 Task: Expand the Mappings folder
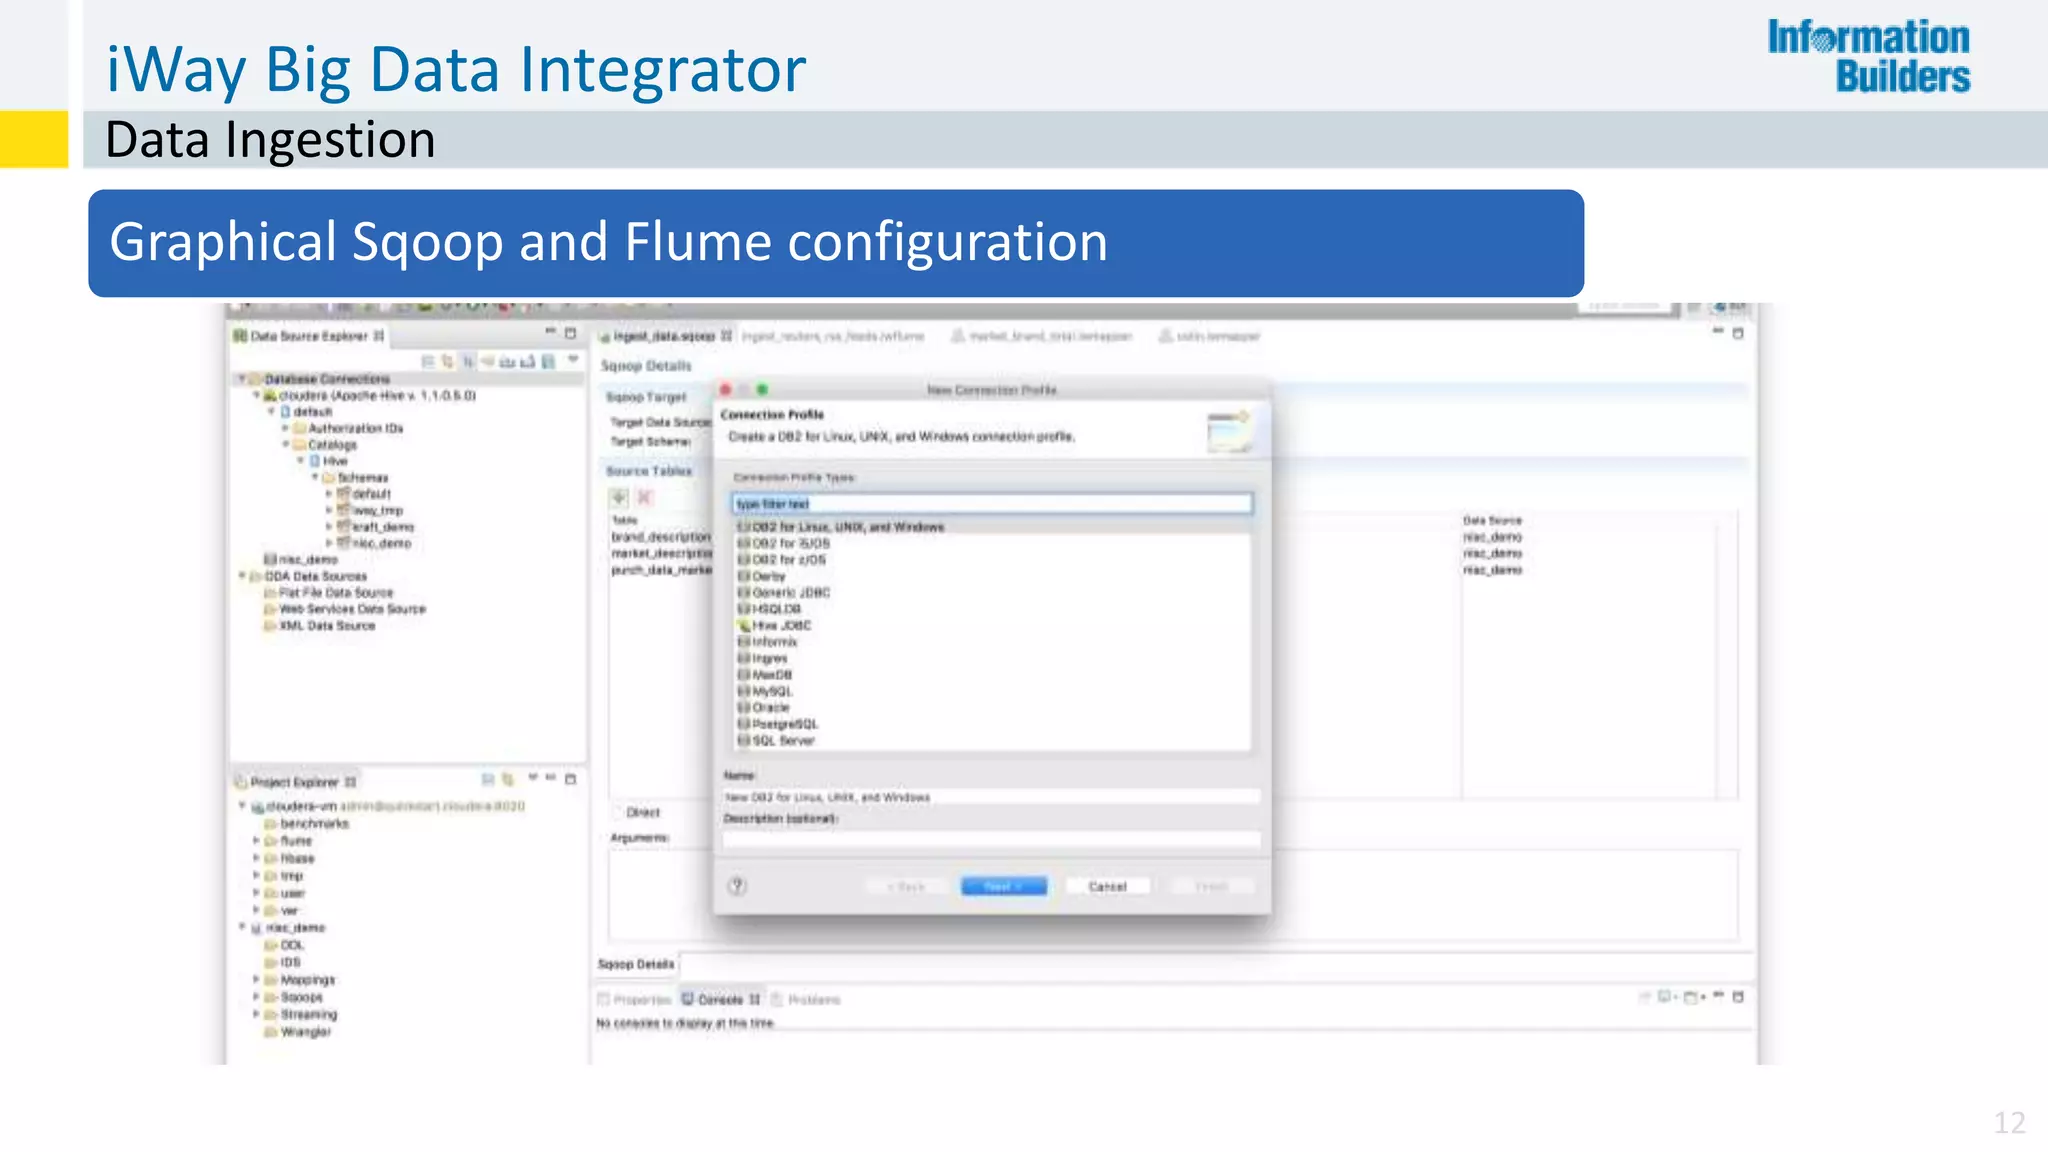point(257,980)
